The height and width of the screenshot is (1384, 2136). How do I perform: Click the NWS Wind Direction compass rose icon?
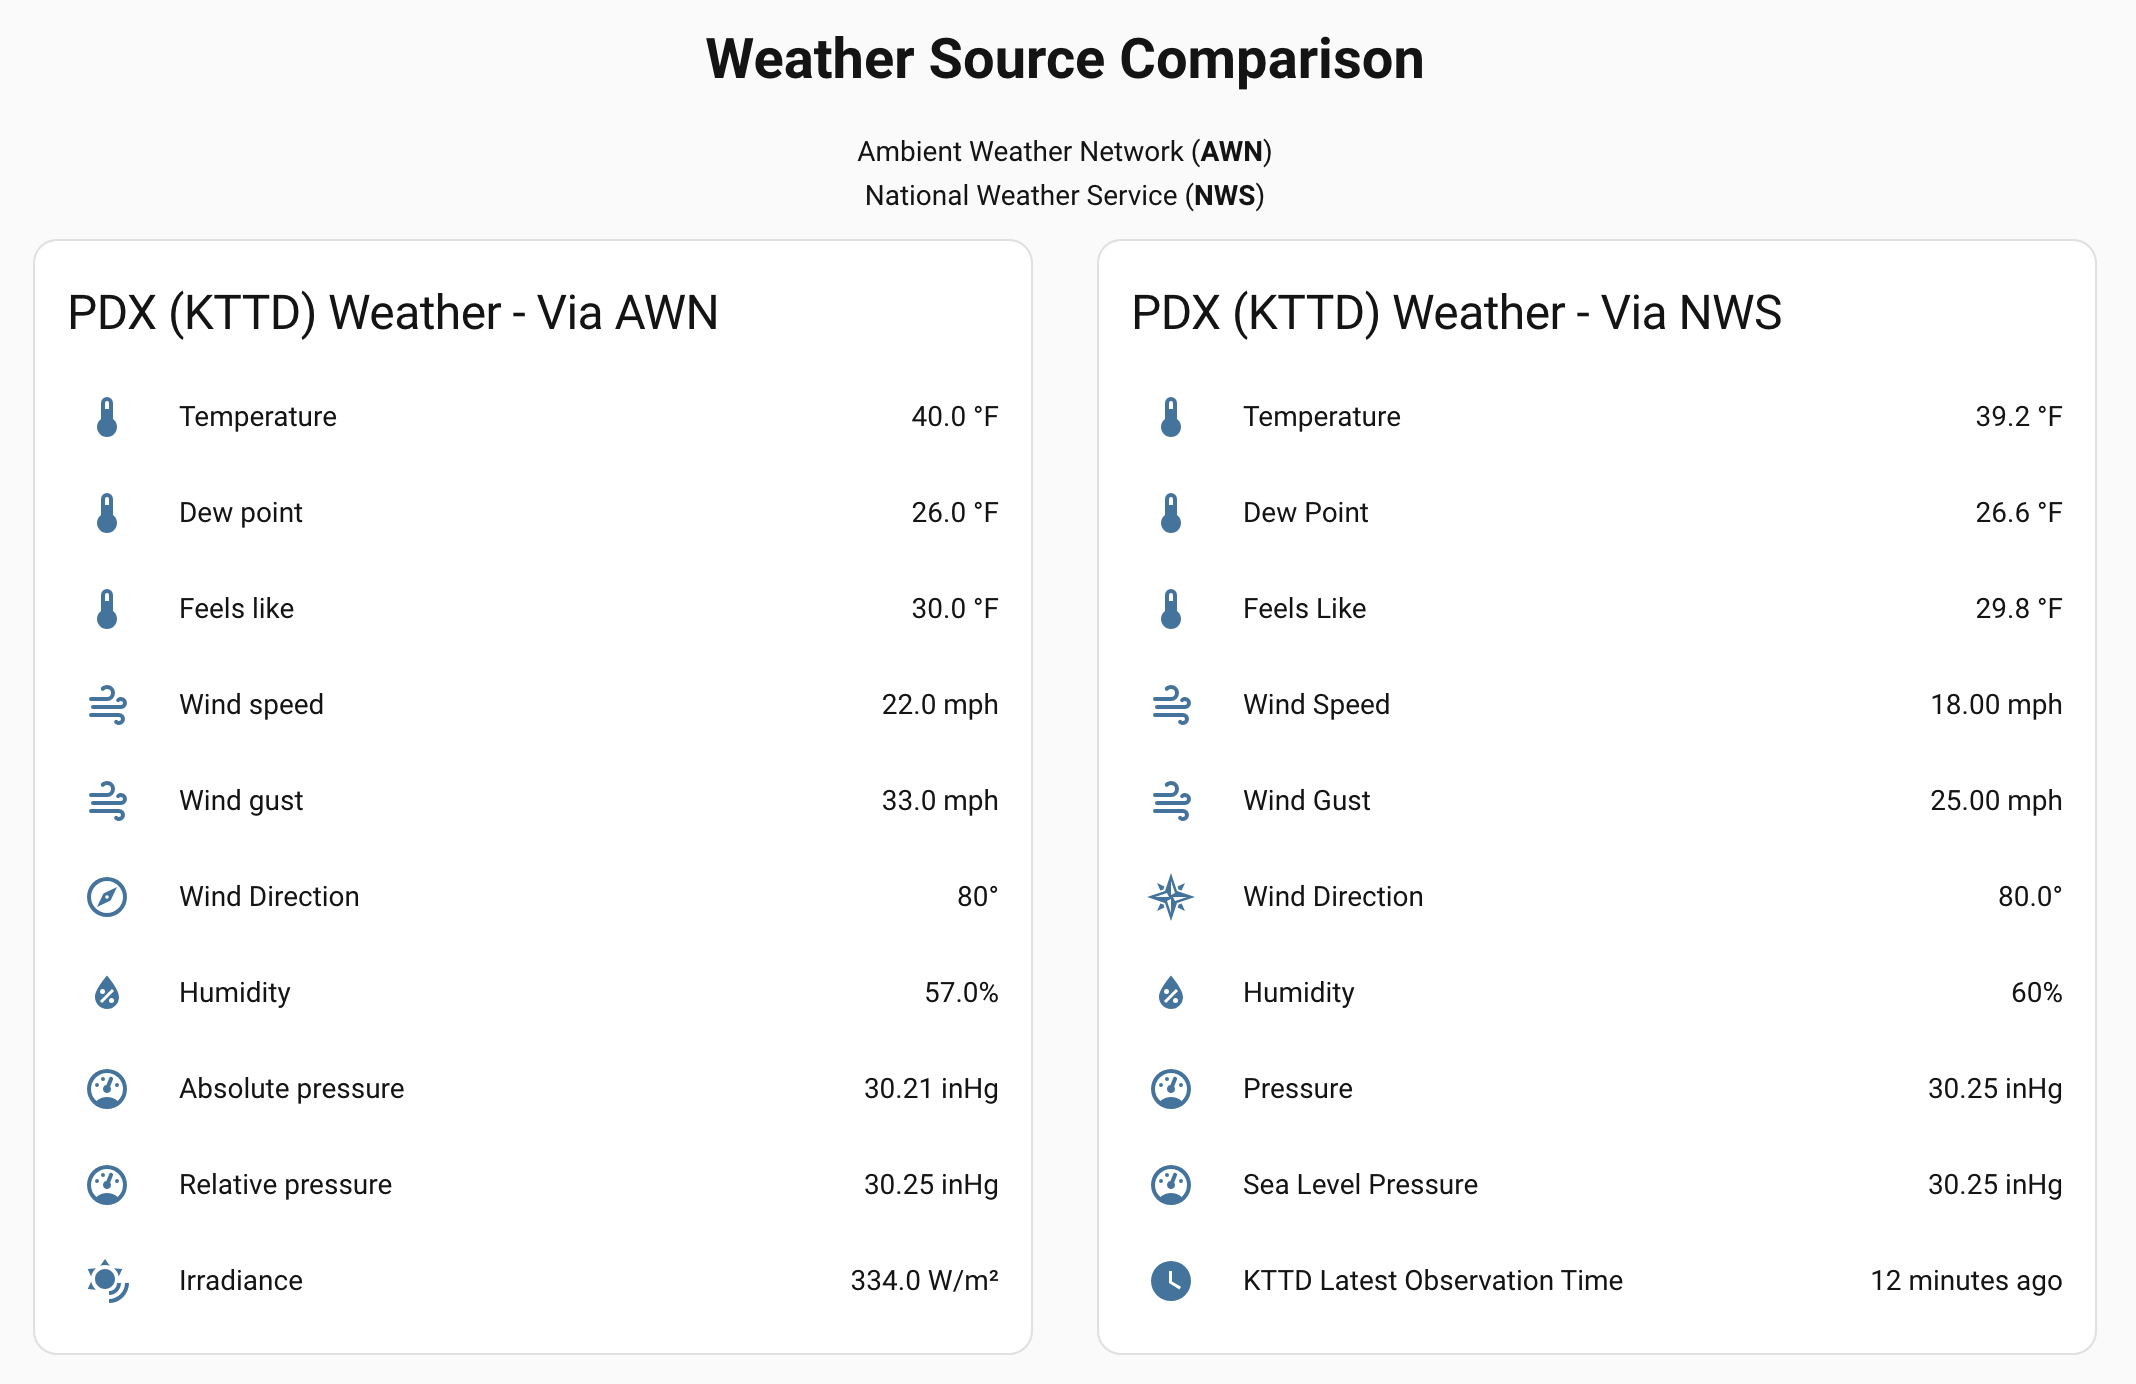coord(1171,897)
